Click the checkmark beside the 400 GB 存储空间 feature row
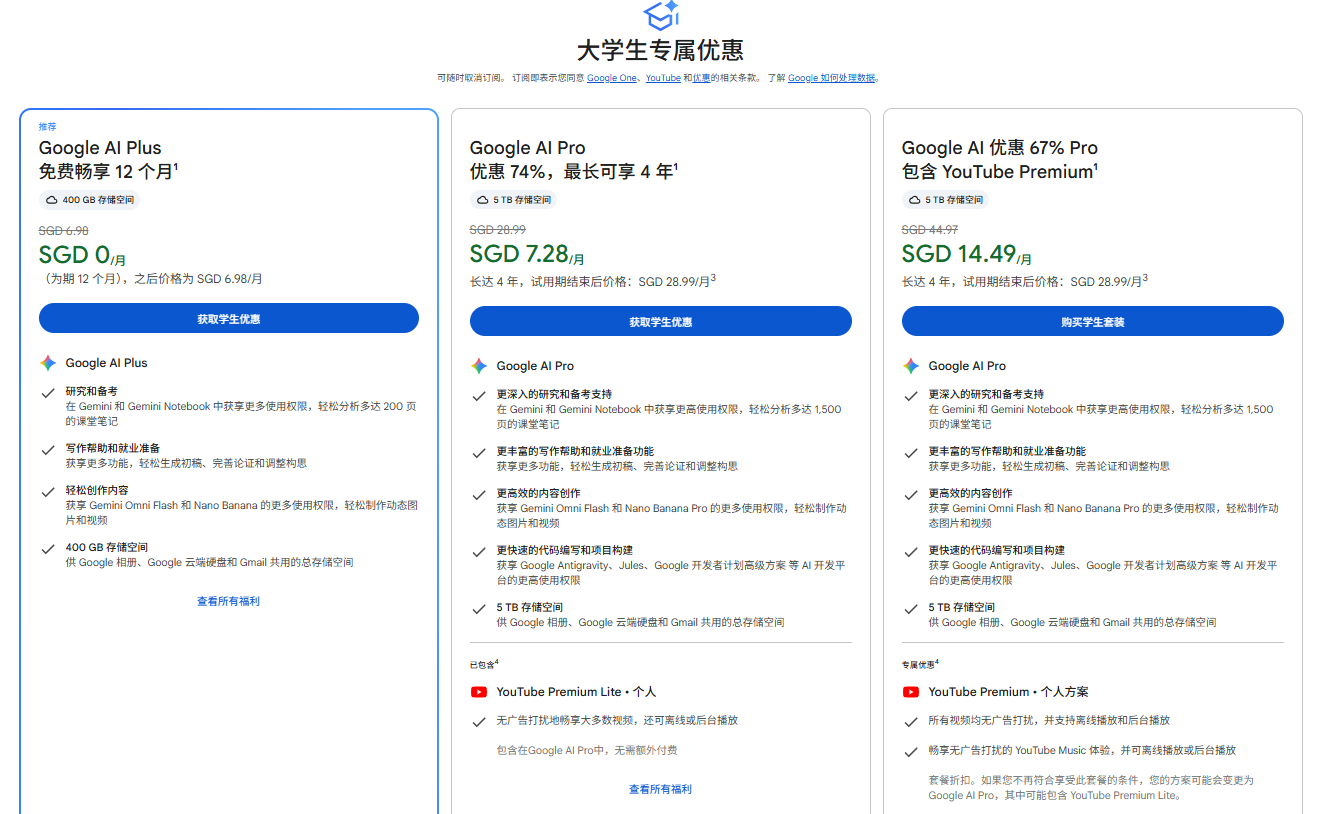The width and height of the screenshot is (1327, 814). coord(48,549)
